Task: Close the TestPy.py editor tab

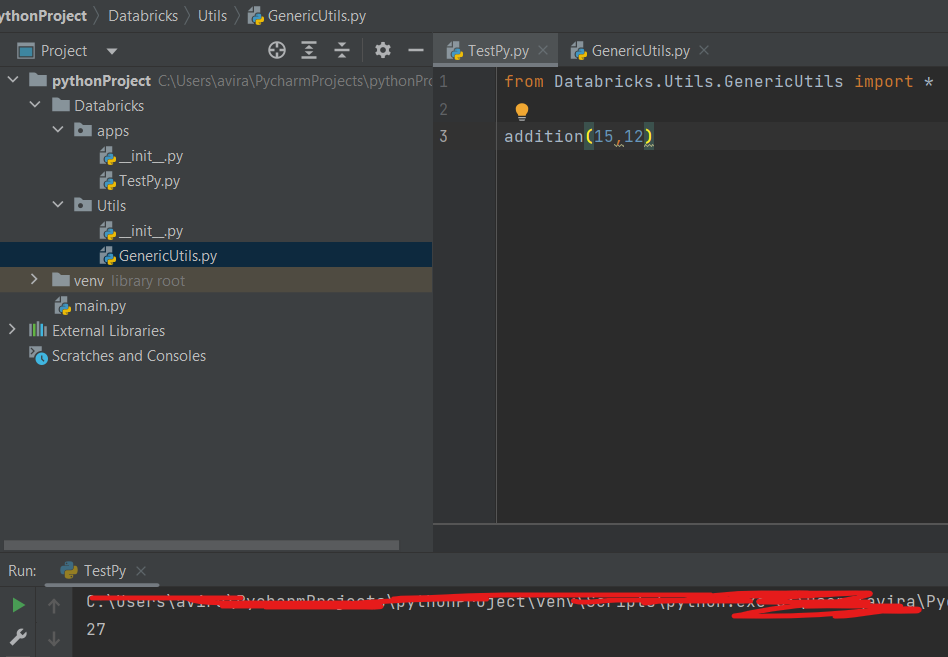Action: coord(544,51)
